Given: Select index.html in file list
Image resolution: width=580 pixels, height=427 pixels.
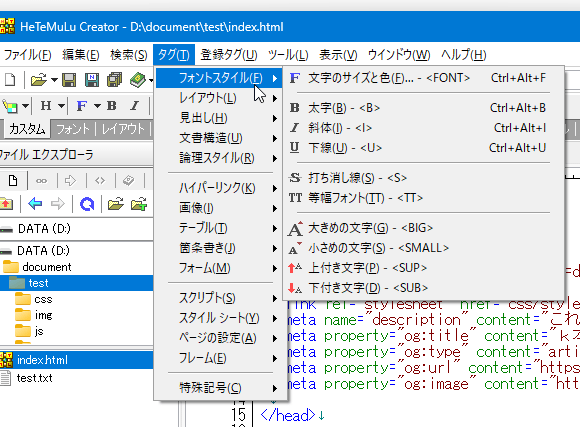Looking at the screenshot, I should (42, 360).
